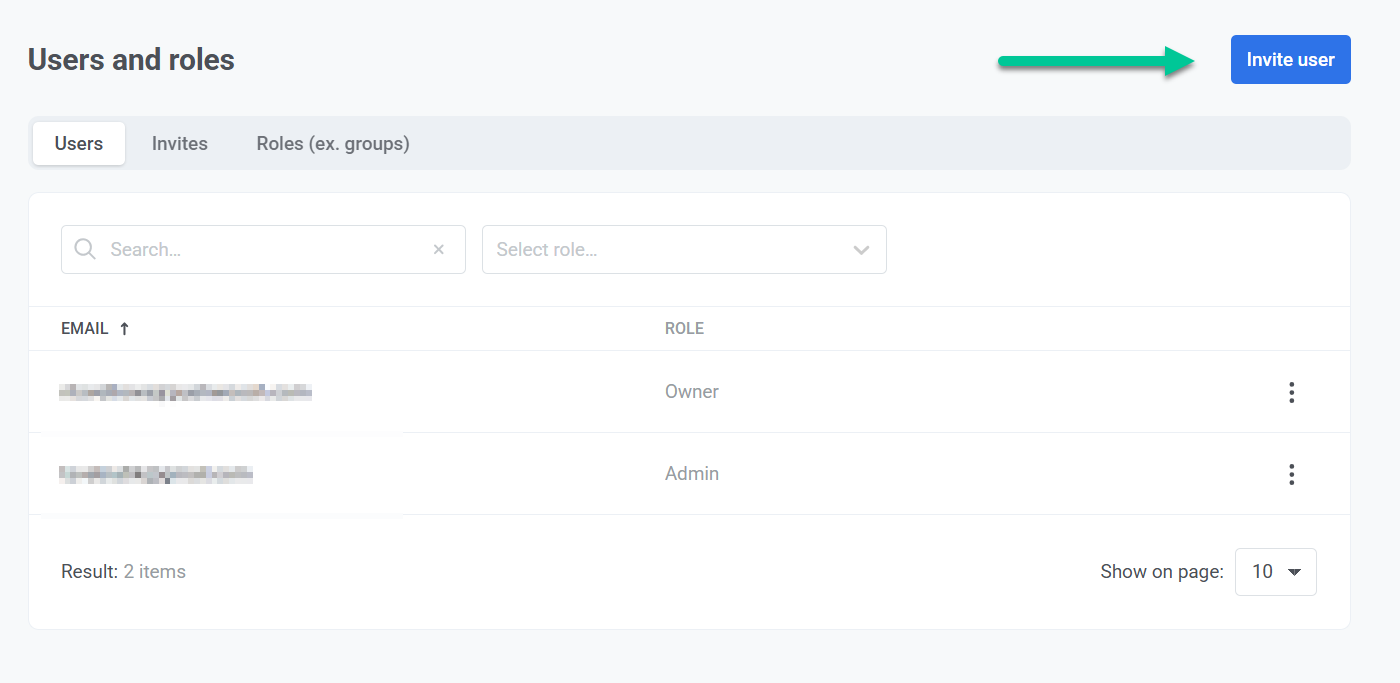This screenshot has height=683, width=1400.
Task: Click the magnifier search icon
Action: click(85, 249)
